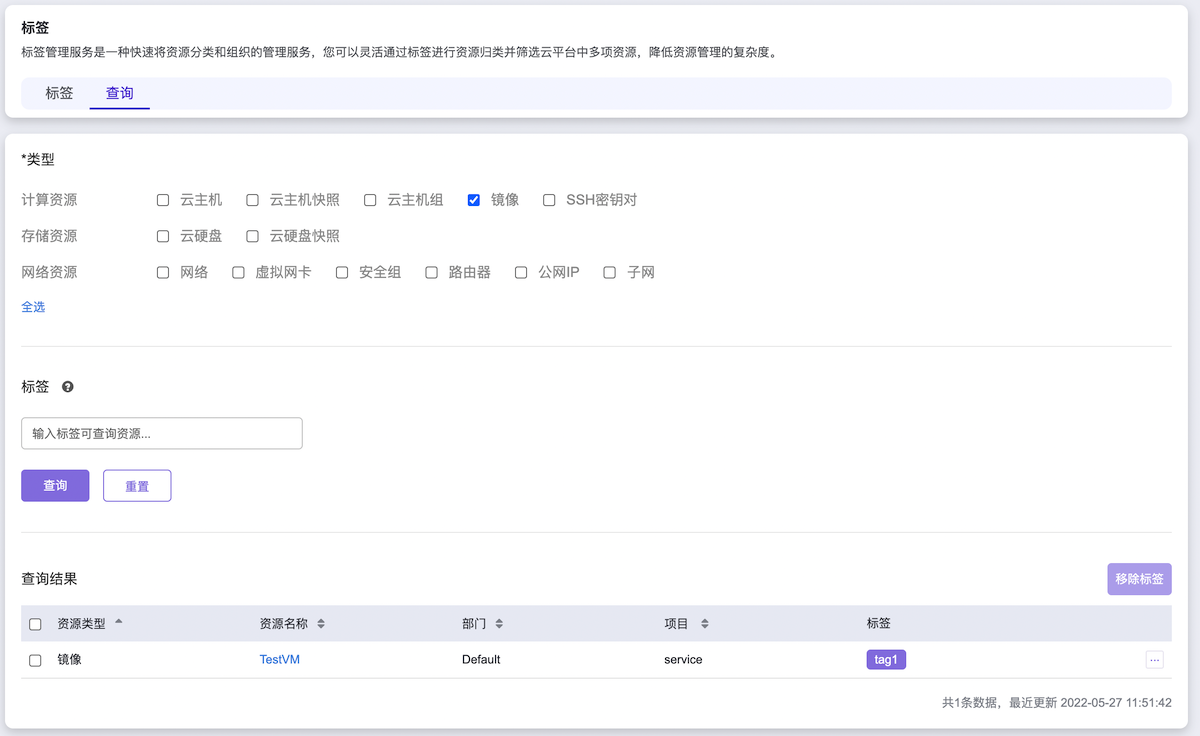
Task: Sort by 资源名称 column icon
Action: [321, 624]
